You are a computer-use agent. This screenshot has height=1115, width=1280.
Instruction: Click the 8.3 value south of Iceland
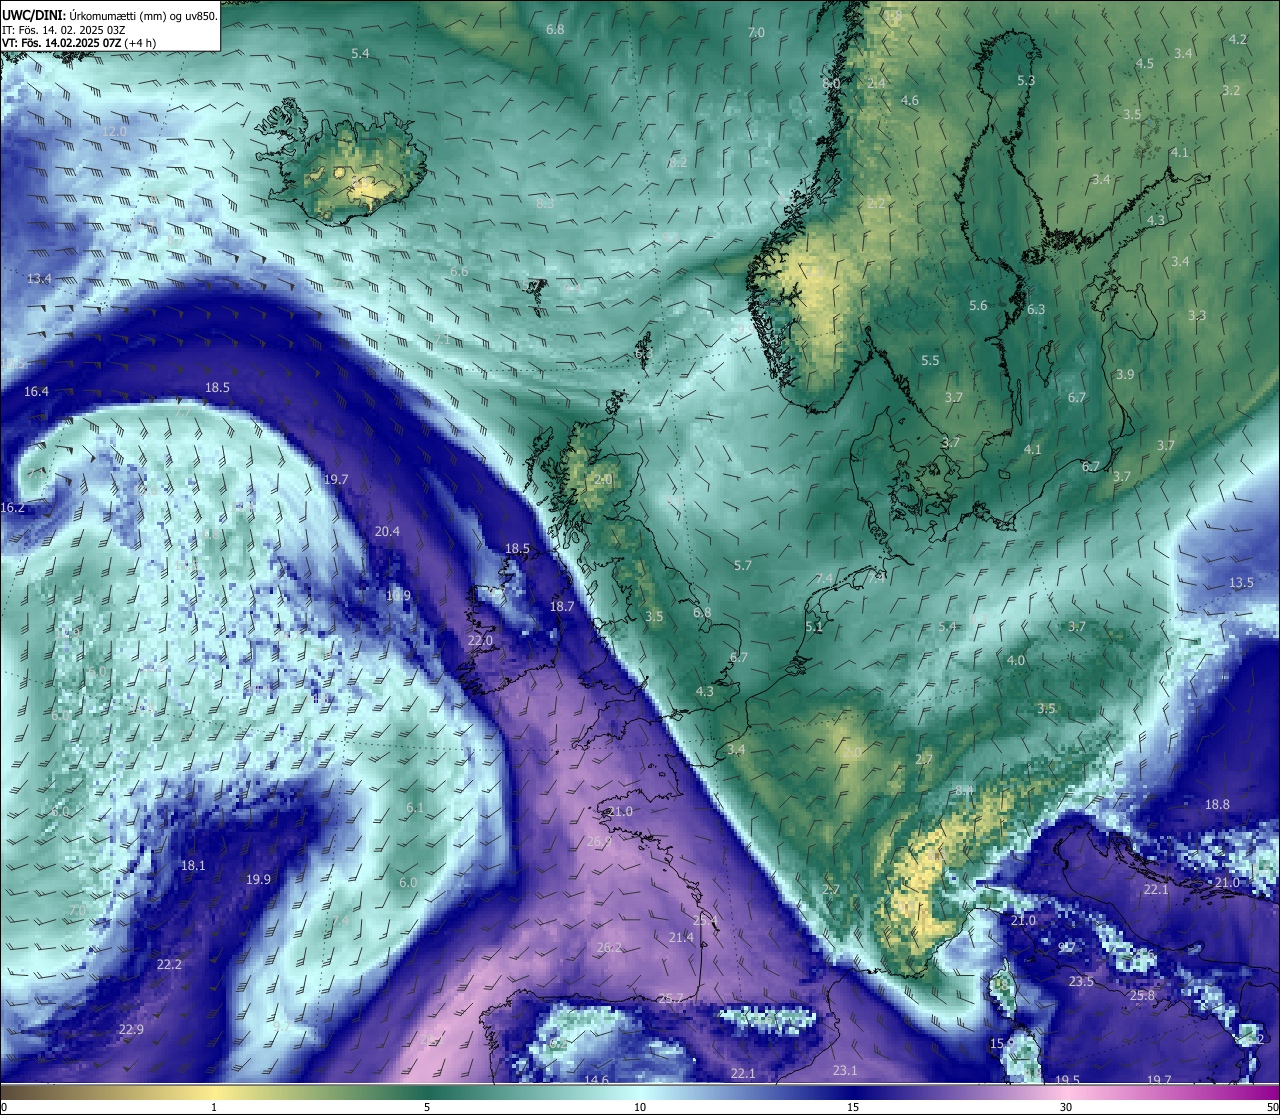(x=545, y=204)
